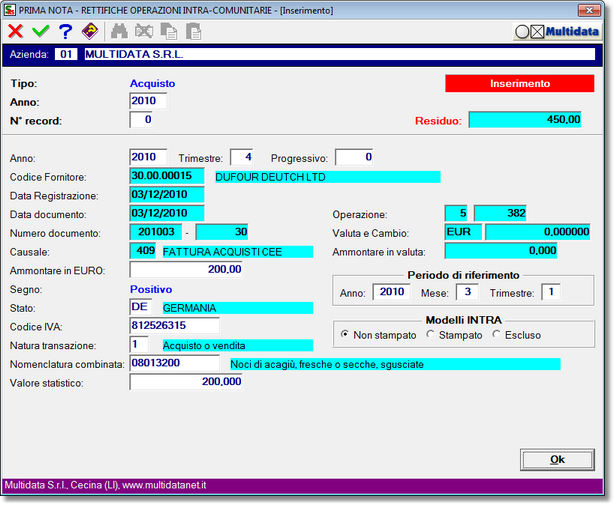Click the Multidata logo
614x505 pixels.
[560, 32]
